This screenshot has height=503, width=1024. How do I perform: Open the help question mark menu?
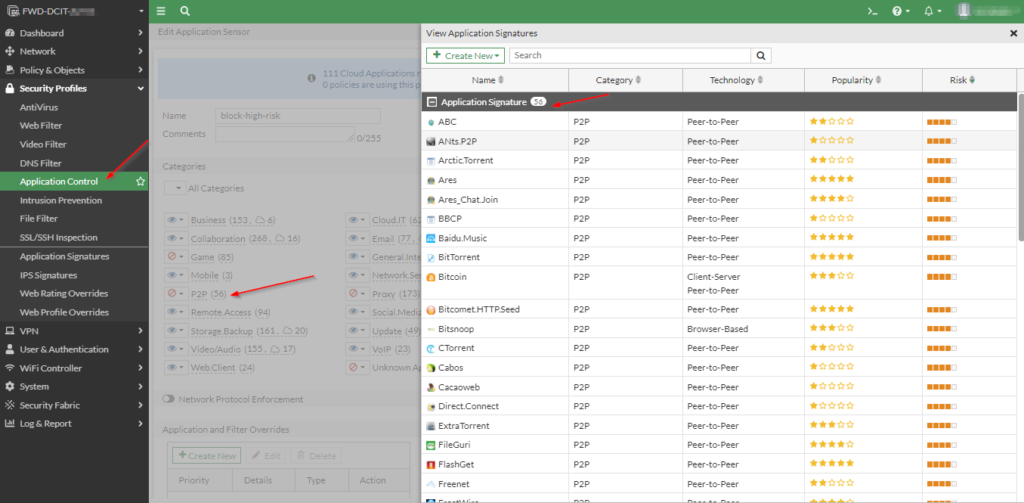tap(901, 11)
